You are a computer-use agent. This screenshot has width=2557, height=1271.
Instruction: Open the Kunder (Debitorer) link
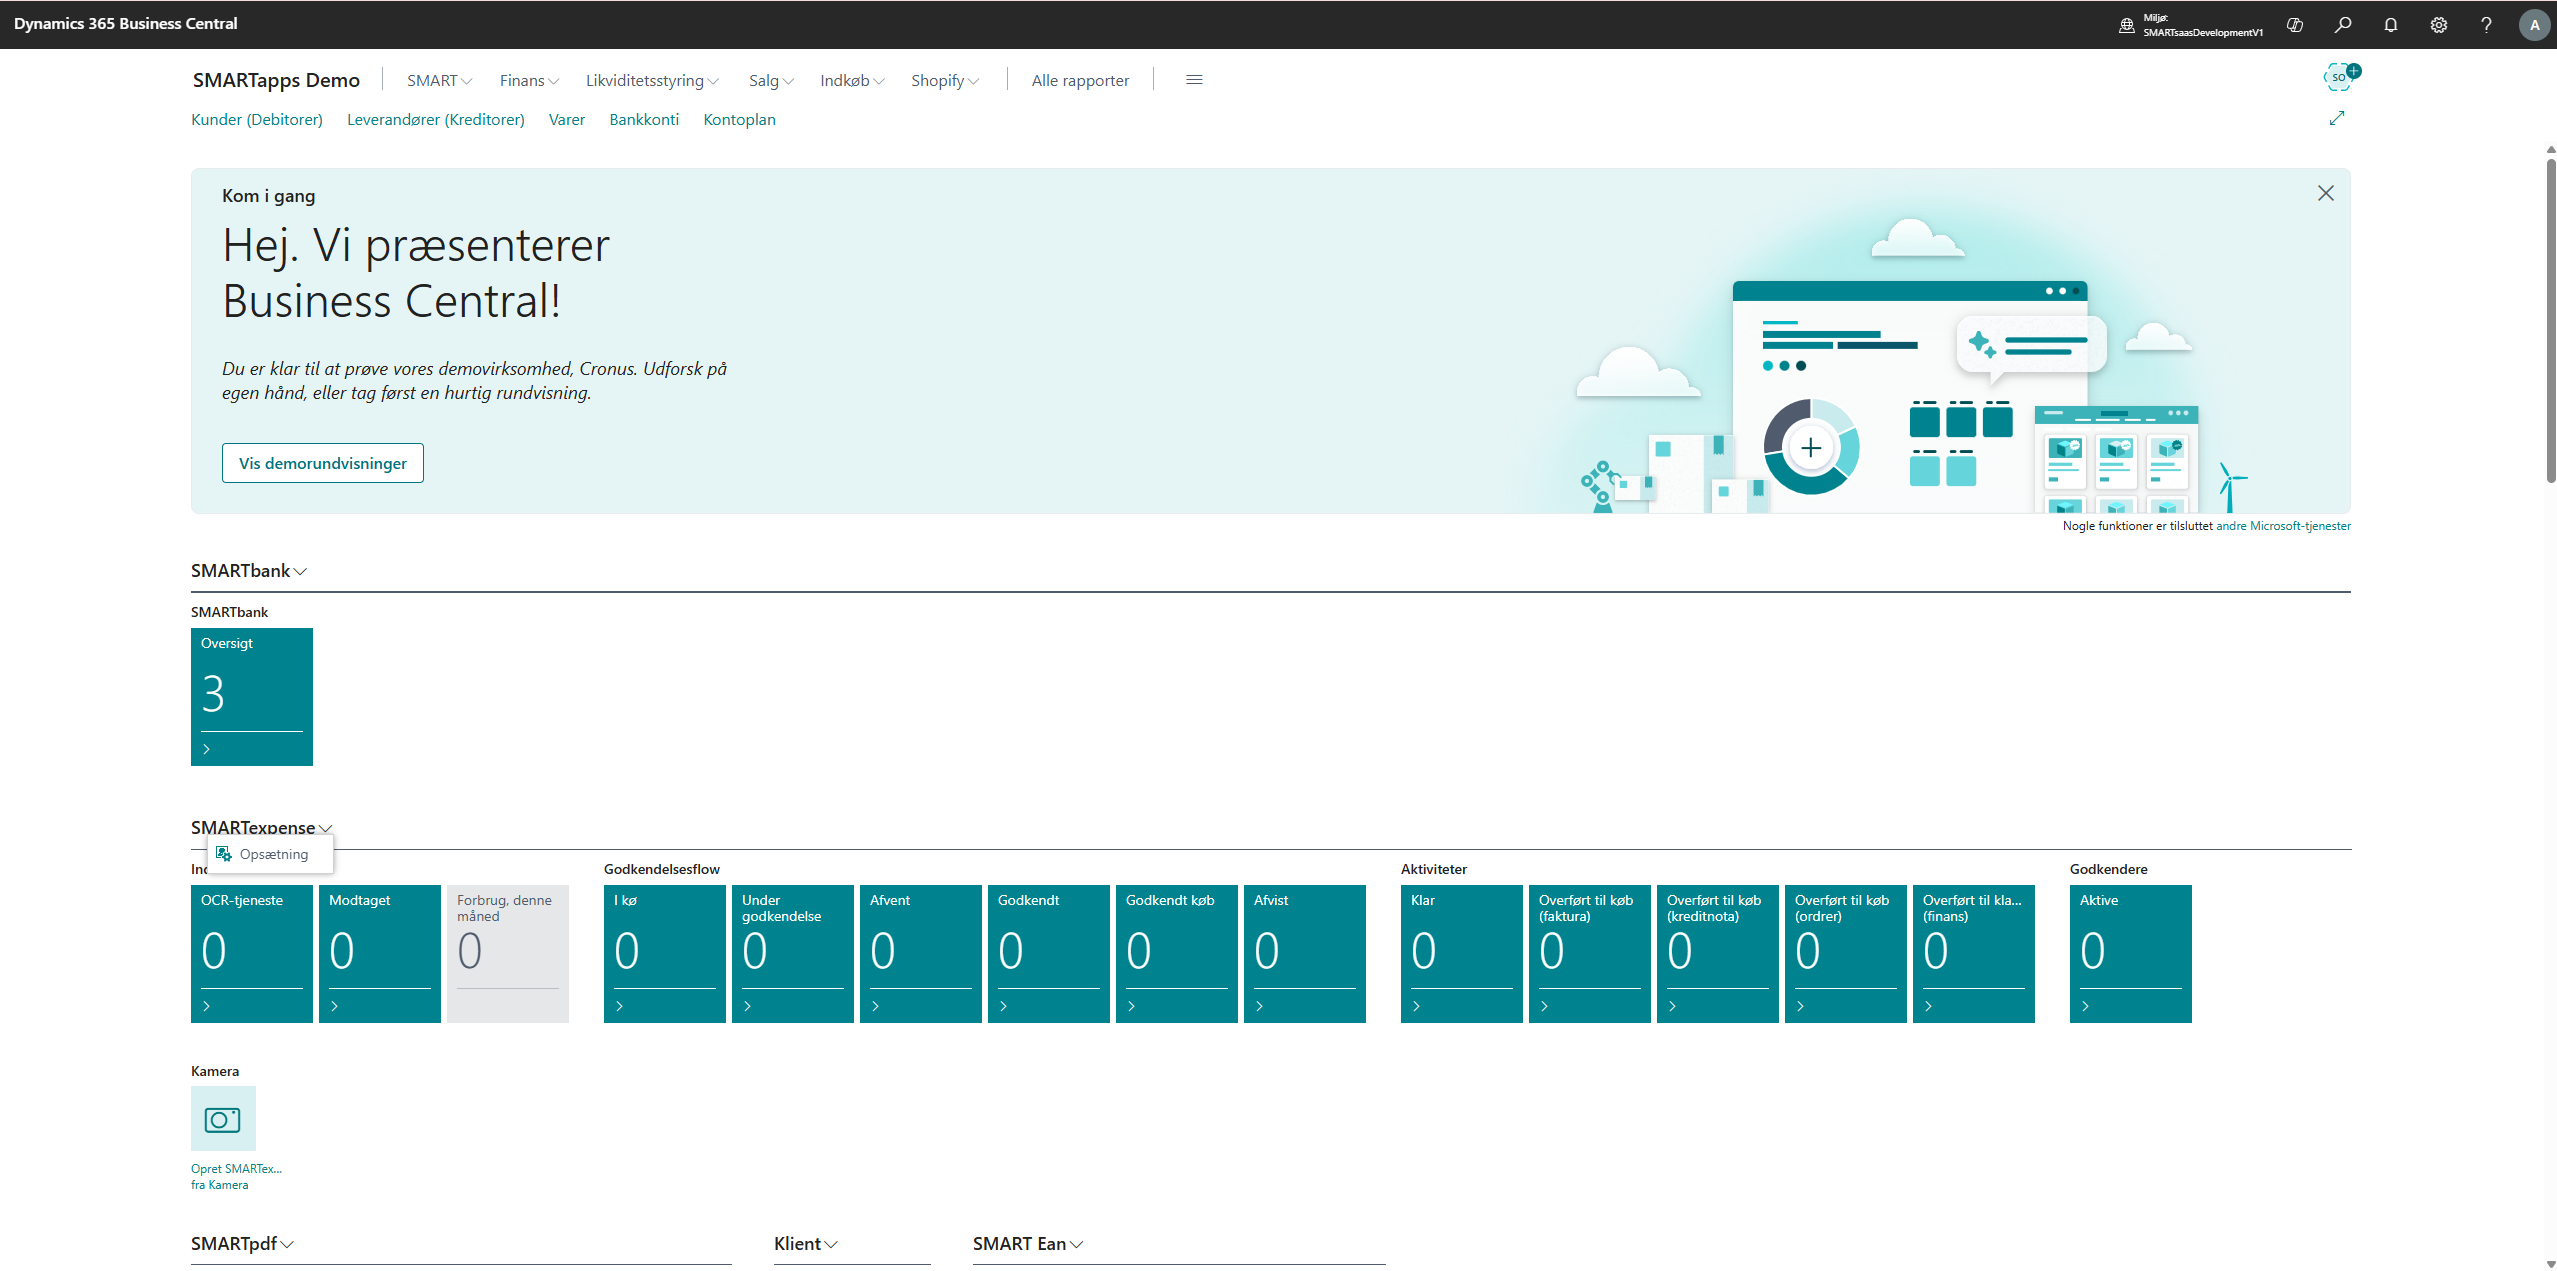[257, 119]
